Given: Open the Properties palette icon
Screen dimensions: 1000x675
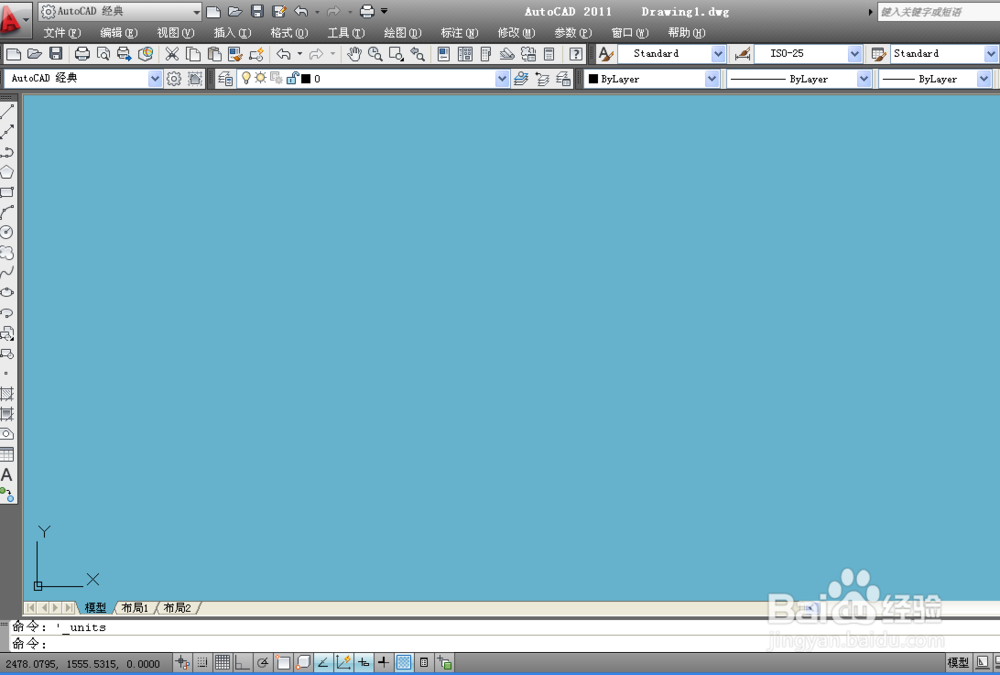Looking at the screenshot, I should pos(444,54).
